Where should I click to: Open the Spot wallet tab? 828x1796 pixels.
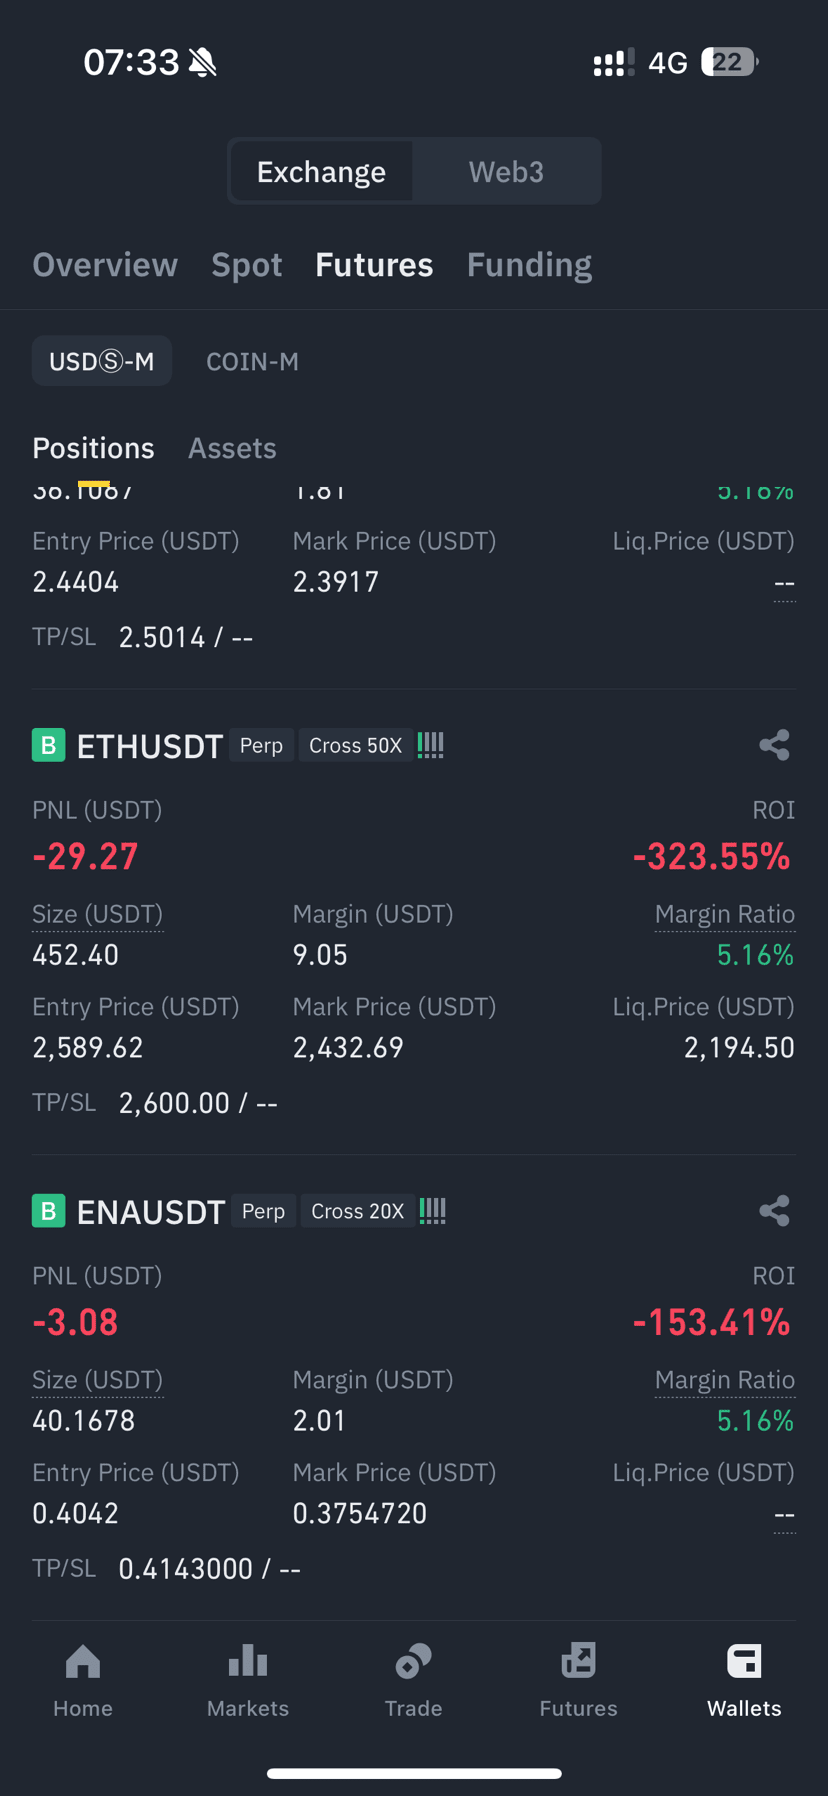pos(246,265)
